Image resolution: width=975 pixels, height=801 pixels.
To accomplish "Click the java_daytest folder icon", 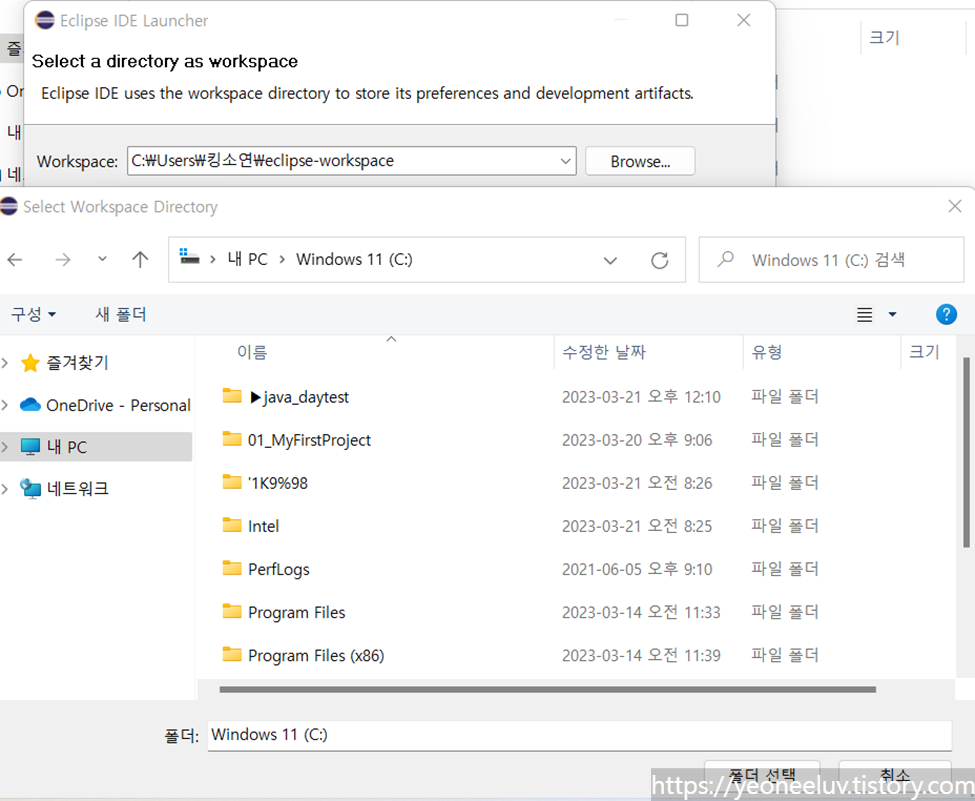I will click(232, 396).
